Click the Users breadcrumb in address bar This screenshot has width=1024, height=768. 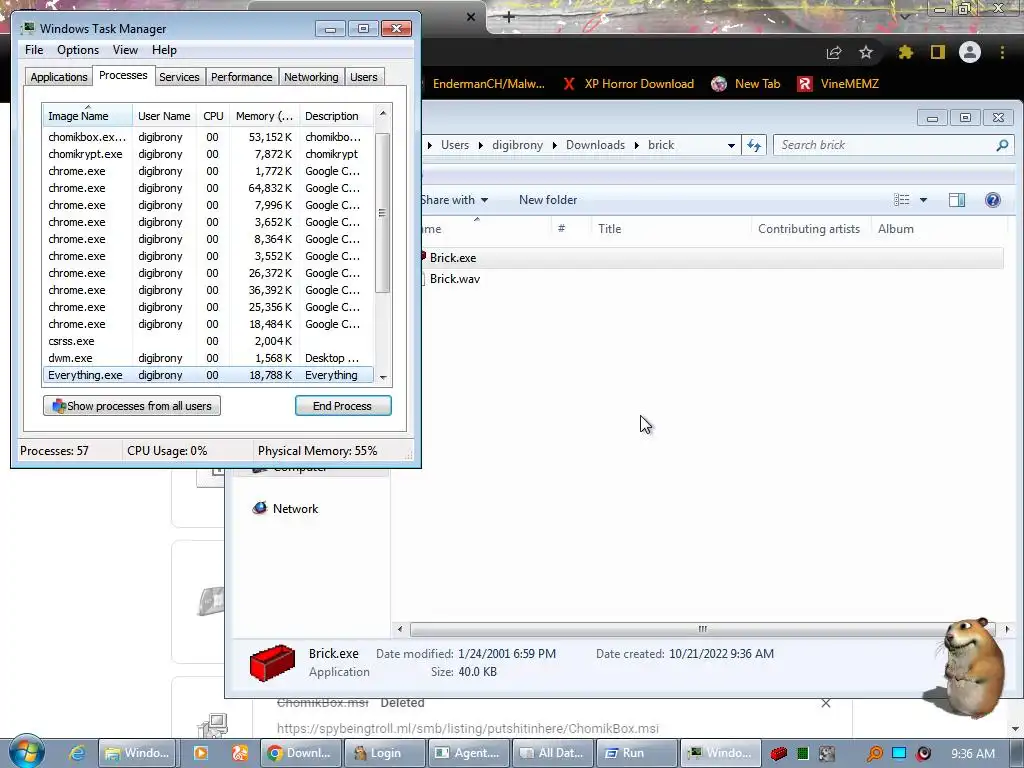pos(455,145)
